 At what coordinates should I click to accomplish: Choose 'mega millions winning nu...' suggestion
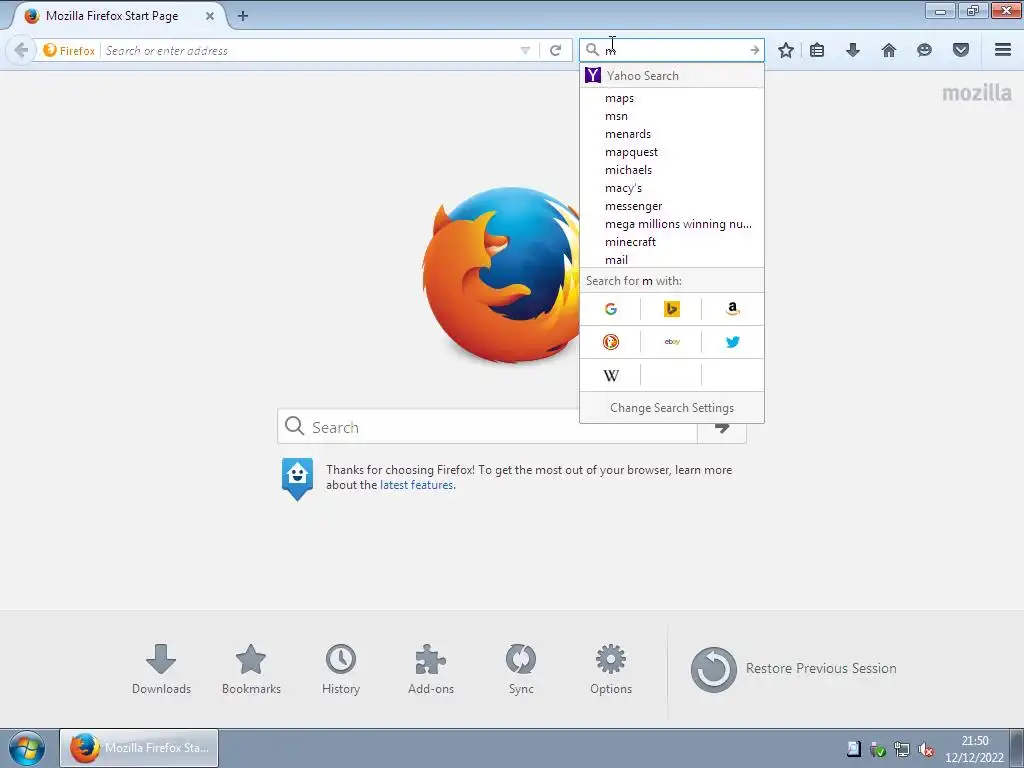(671, 224)
